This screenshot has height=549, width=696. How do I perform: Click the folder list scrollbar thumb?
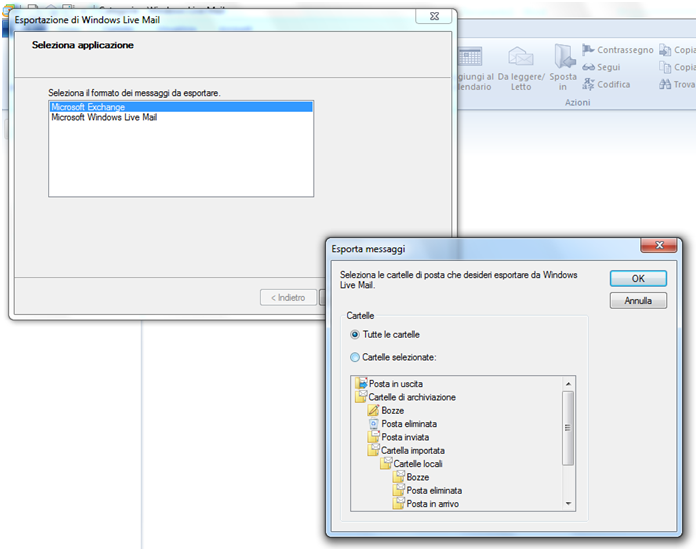click(x=568, y=428)
